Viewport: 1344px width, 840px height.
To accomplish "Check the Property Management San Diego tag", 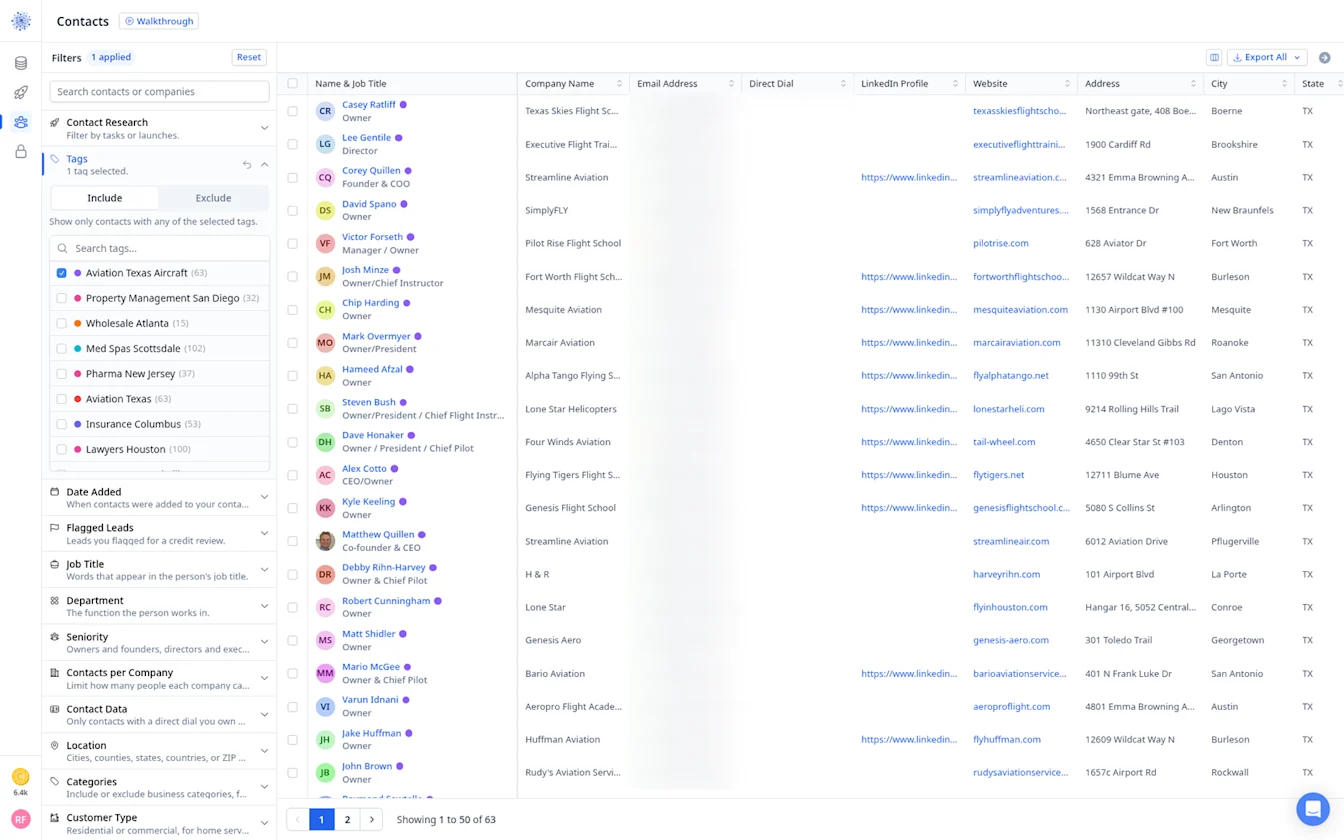I will click(62, 298).
